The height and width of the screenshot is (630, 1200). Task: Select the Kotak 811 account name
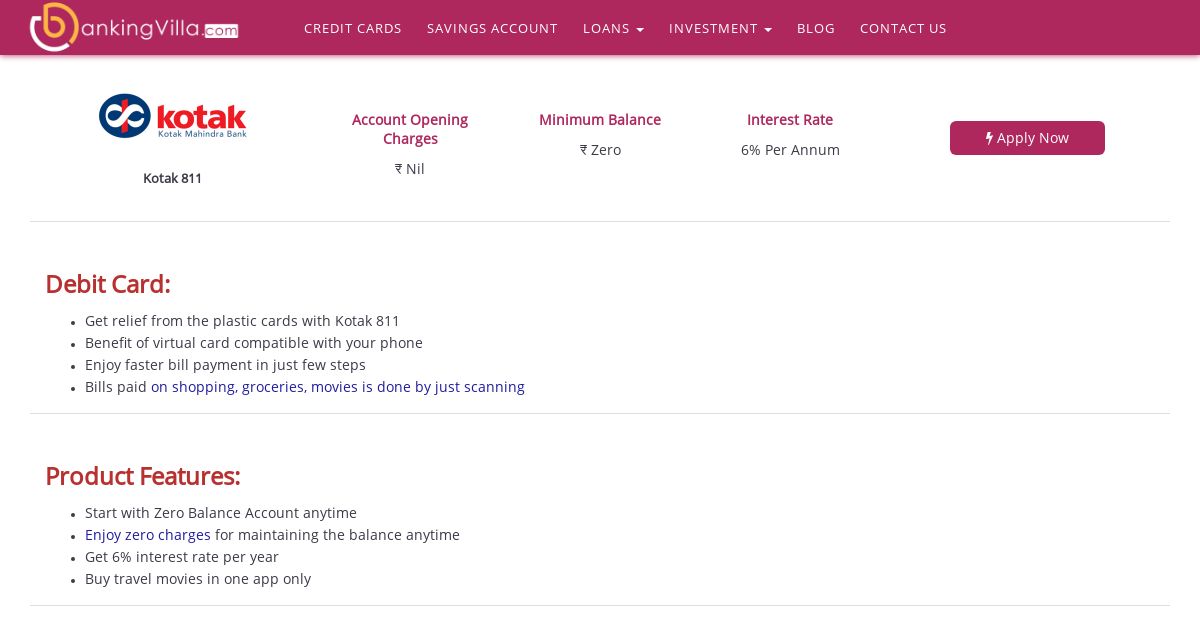(x=172, y=178)
